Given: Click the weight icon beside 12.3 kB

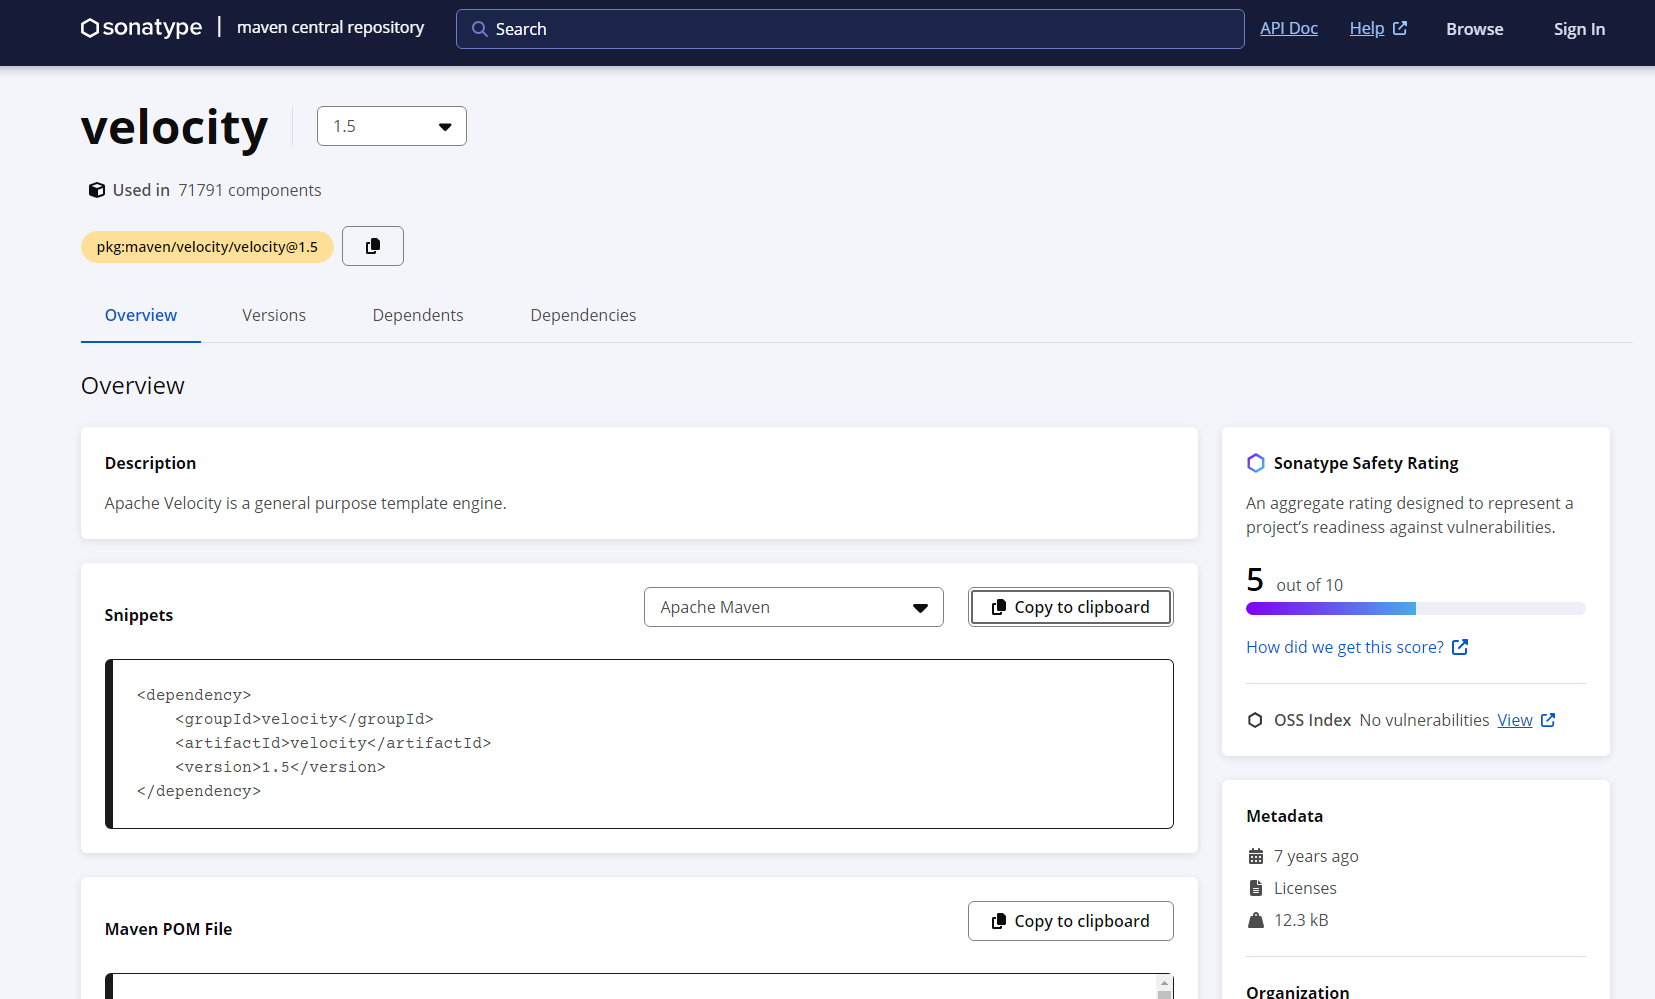Looking at the screenshot, I should [x=1256, y=920].
